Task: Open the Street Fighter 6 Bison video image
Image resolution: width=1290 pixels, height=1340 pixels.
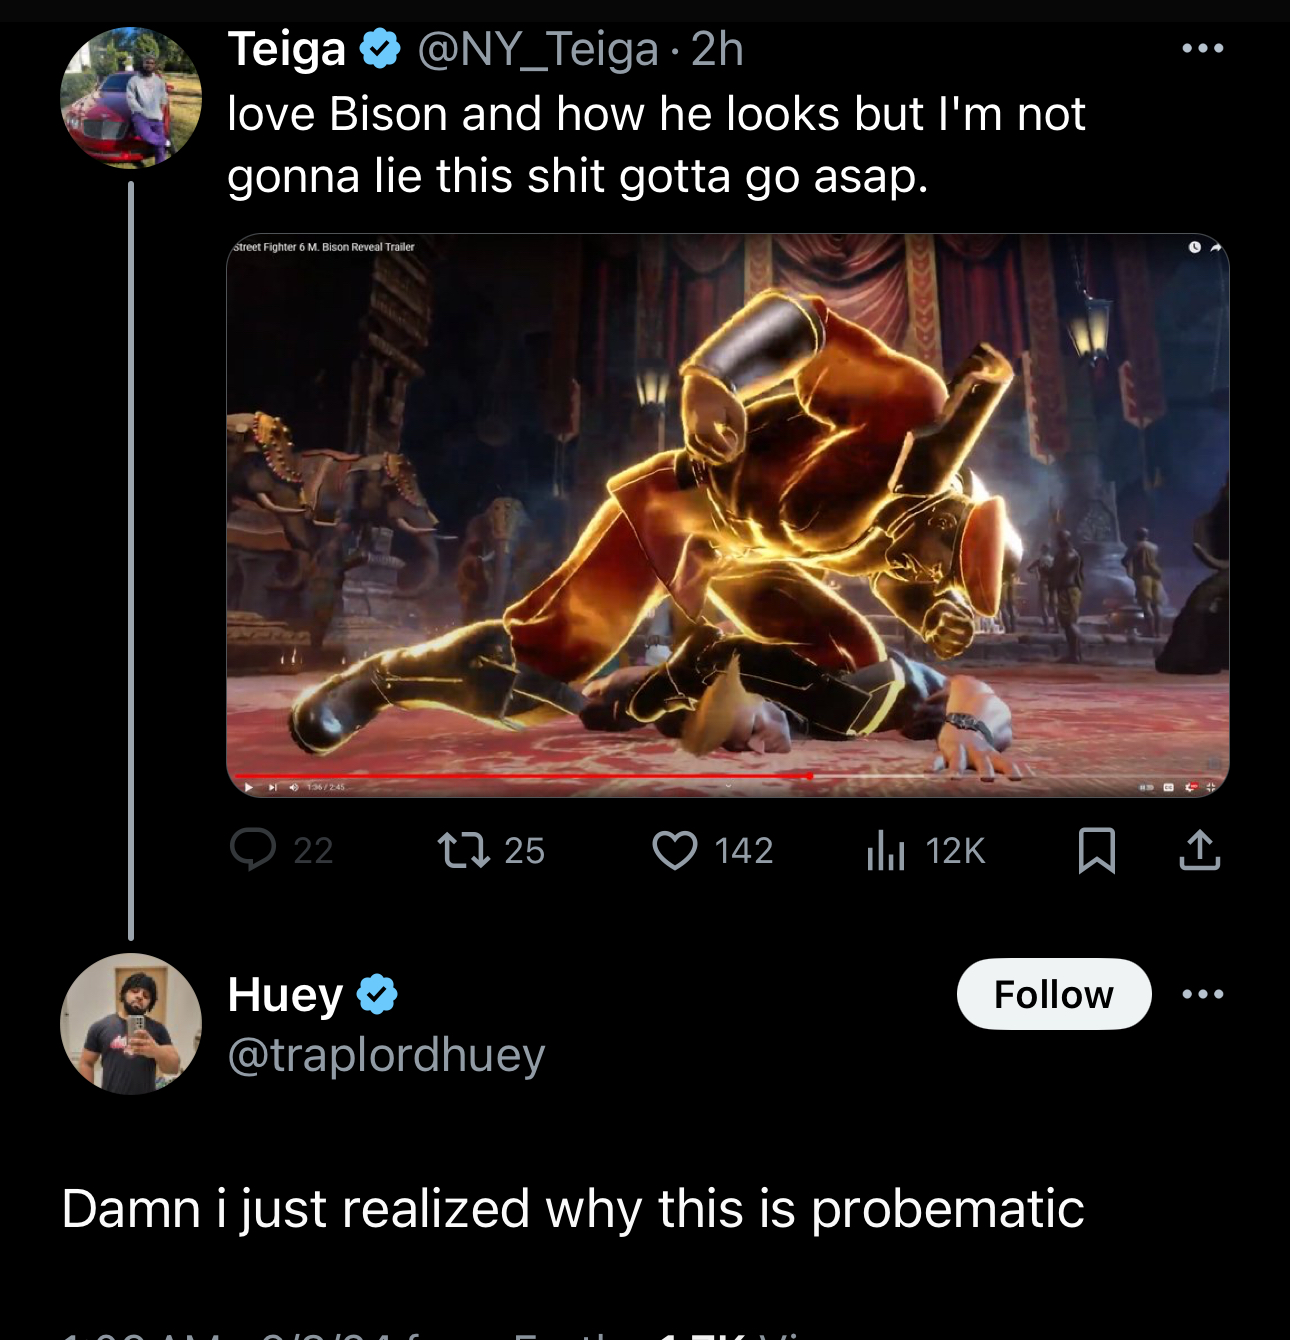Action: click(x=728, y=515)
